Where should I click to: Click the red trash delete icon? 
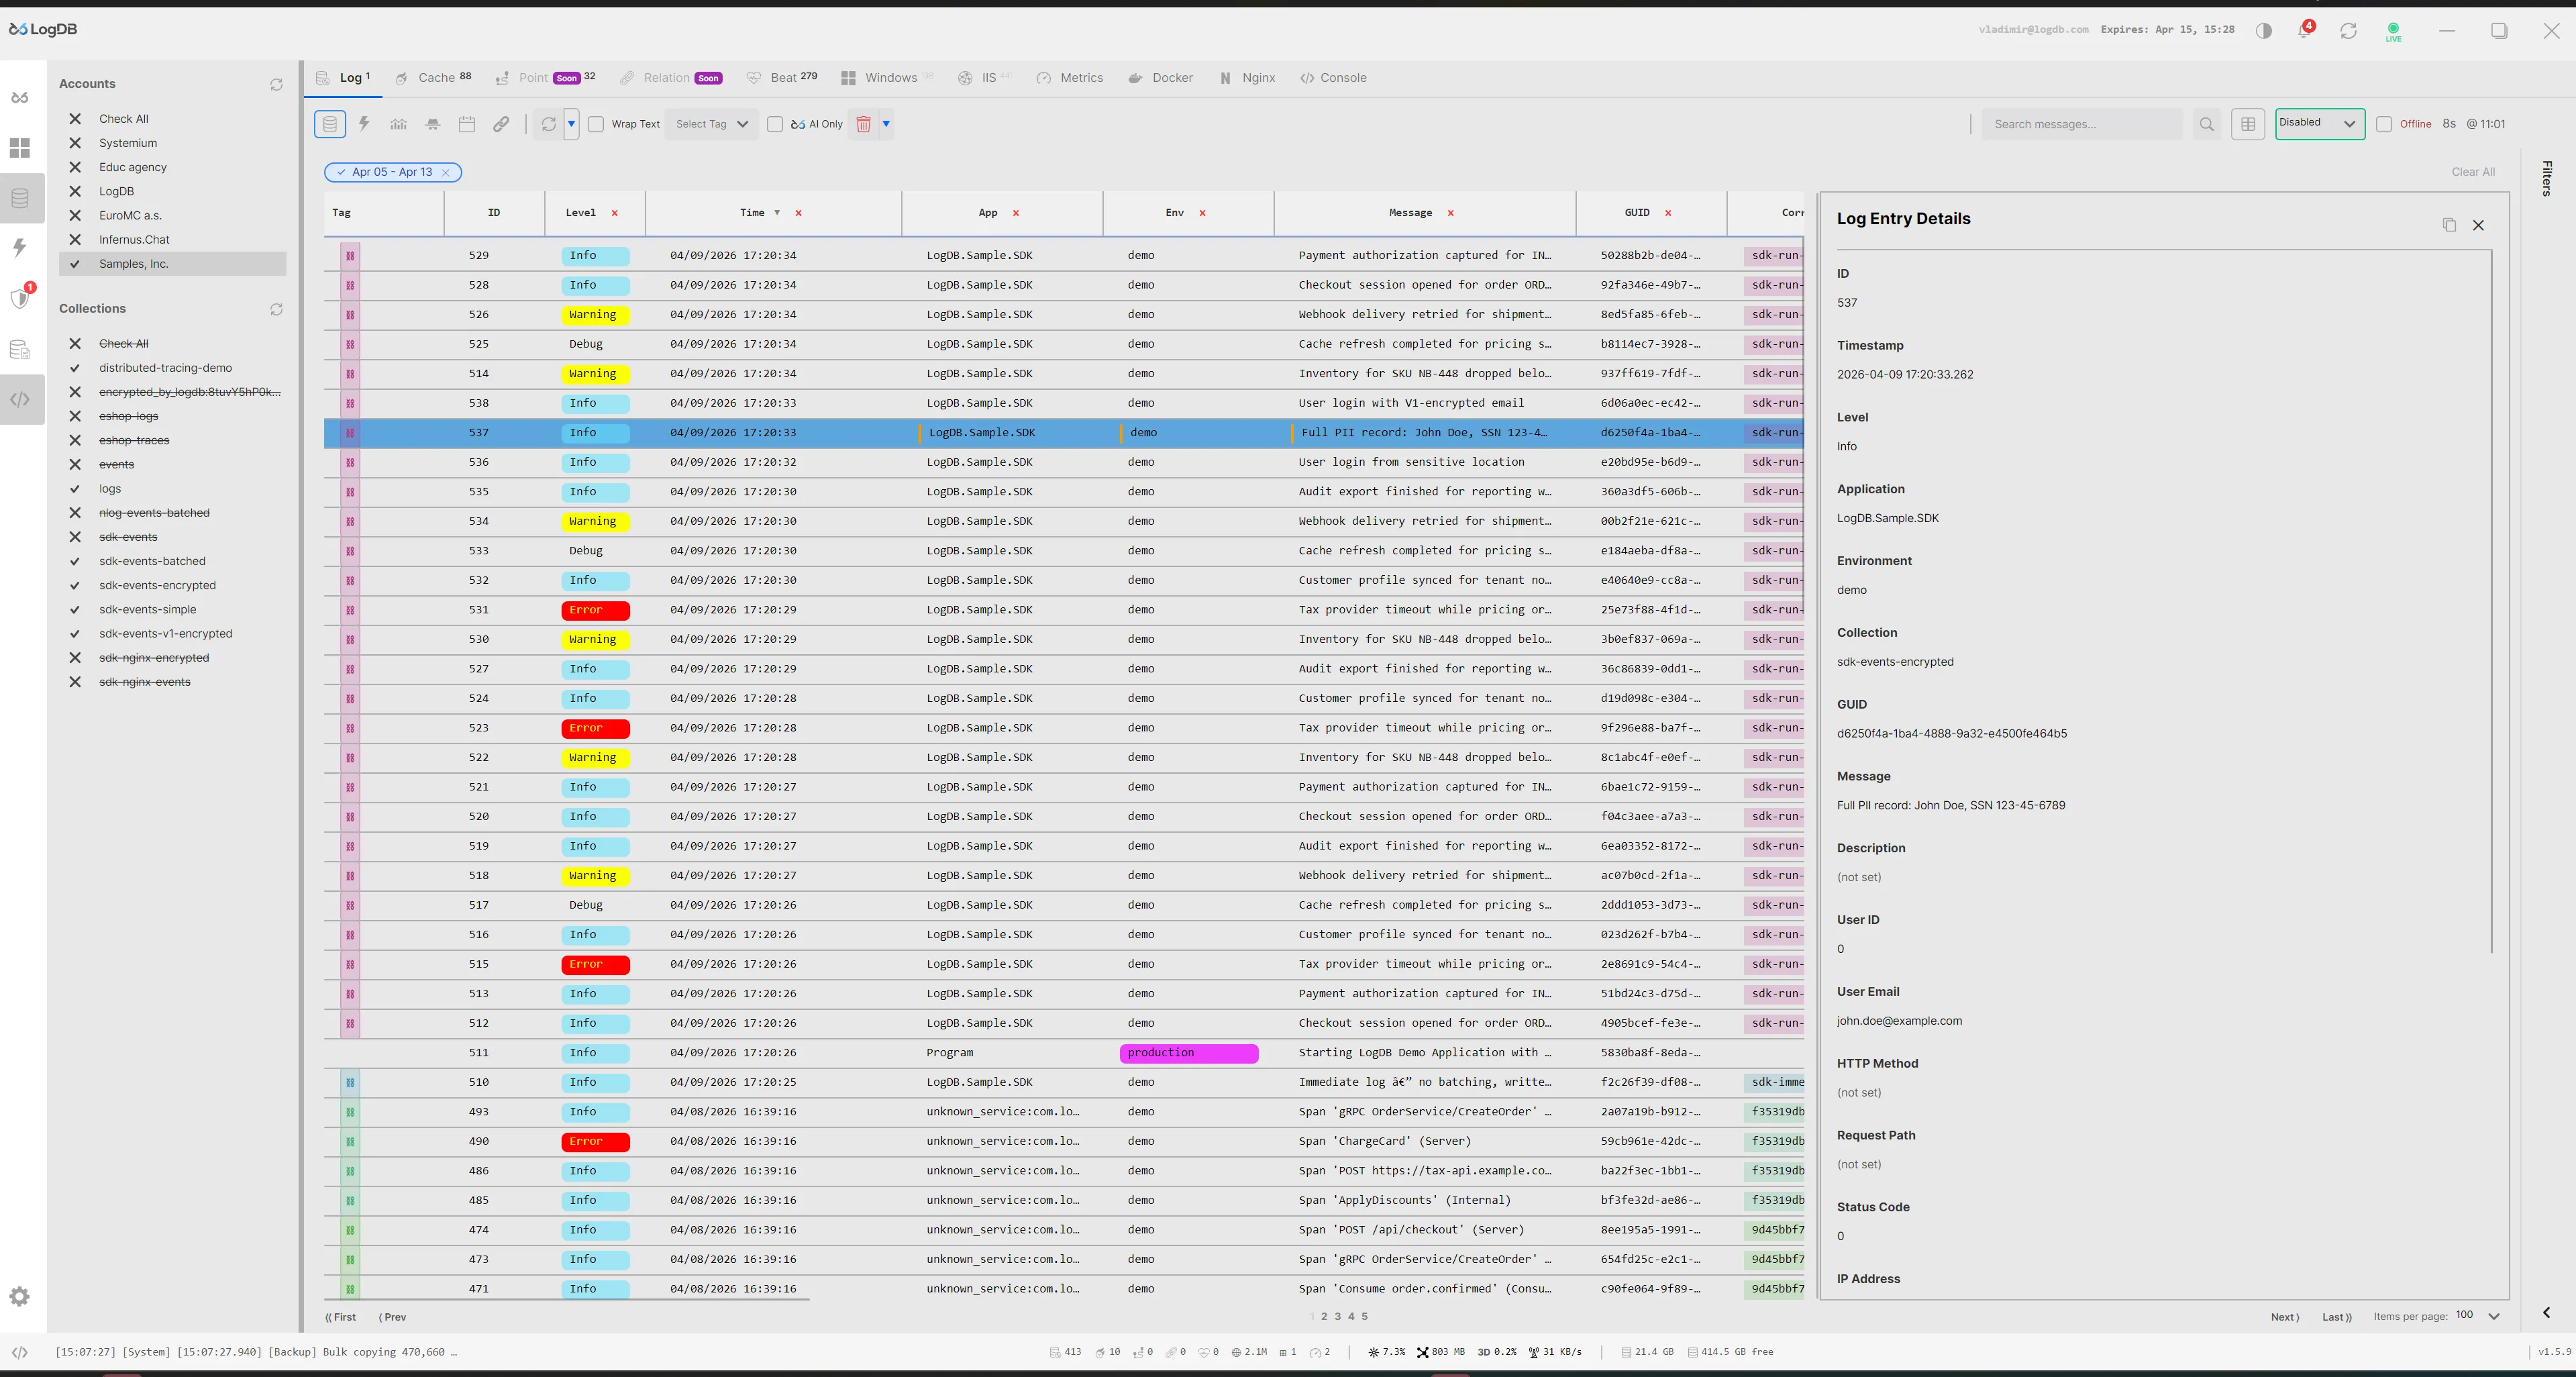(863, 124)
